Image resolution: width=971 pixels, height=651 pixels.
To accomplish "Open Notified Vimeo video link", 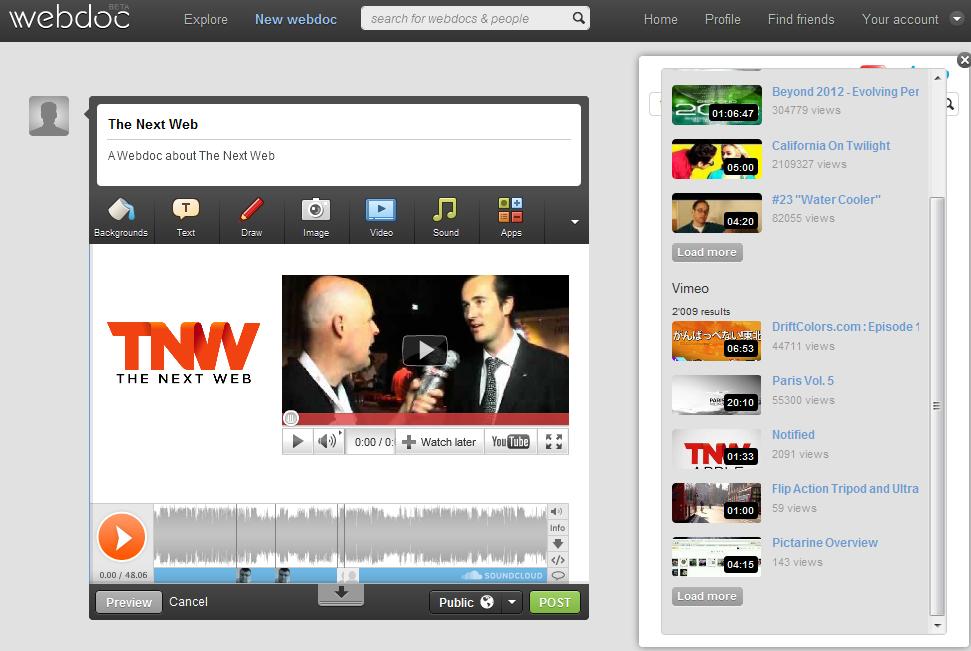I will click(793, 434).
